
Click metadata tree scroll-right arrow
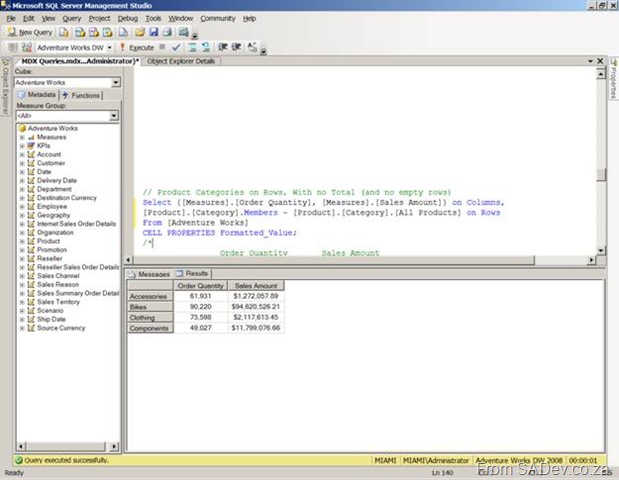(x=114, y=446)
